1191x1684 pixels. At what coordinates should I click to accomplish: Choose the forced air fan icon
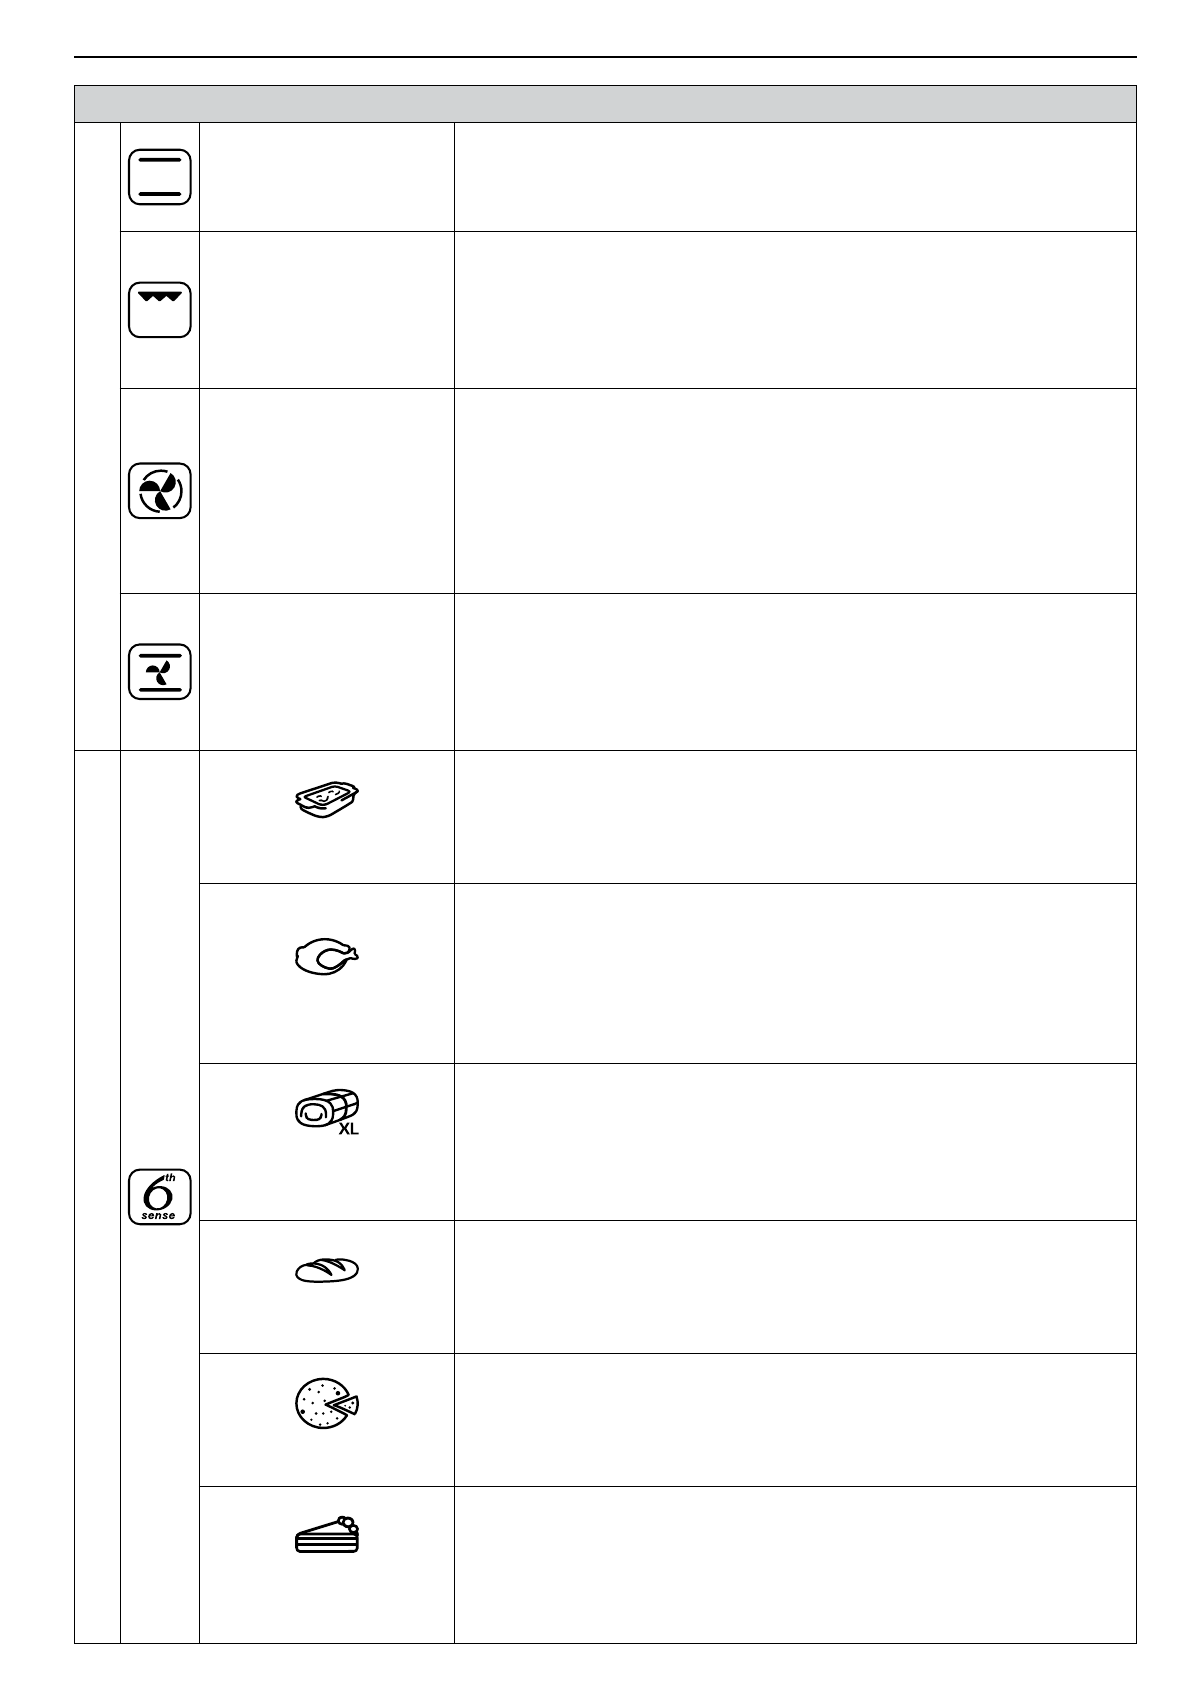tap(159, 491)
